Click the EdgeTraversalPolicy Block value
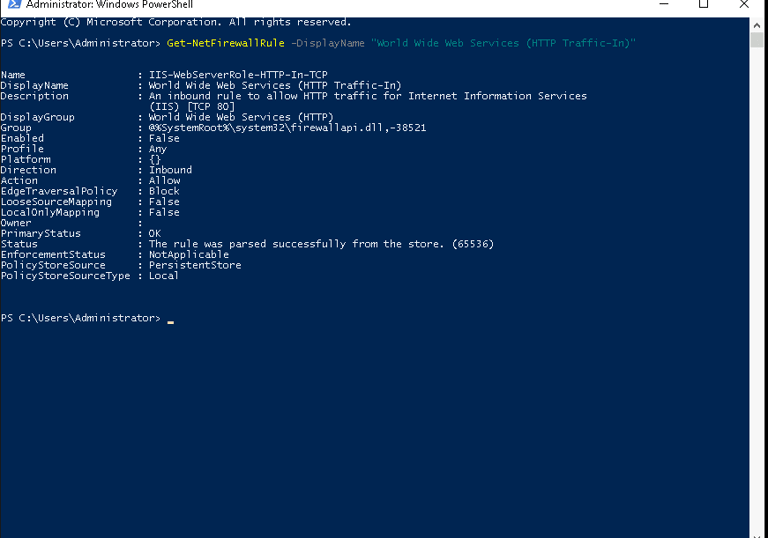768x538 pixels. tap(164, 191)
